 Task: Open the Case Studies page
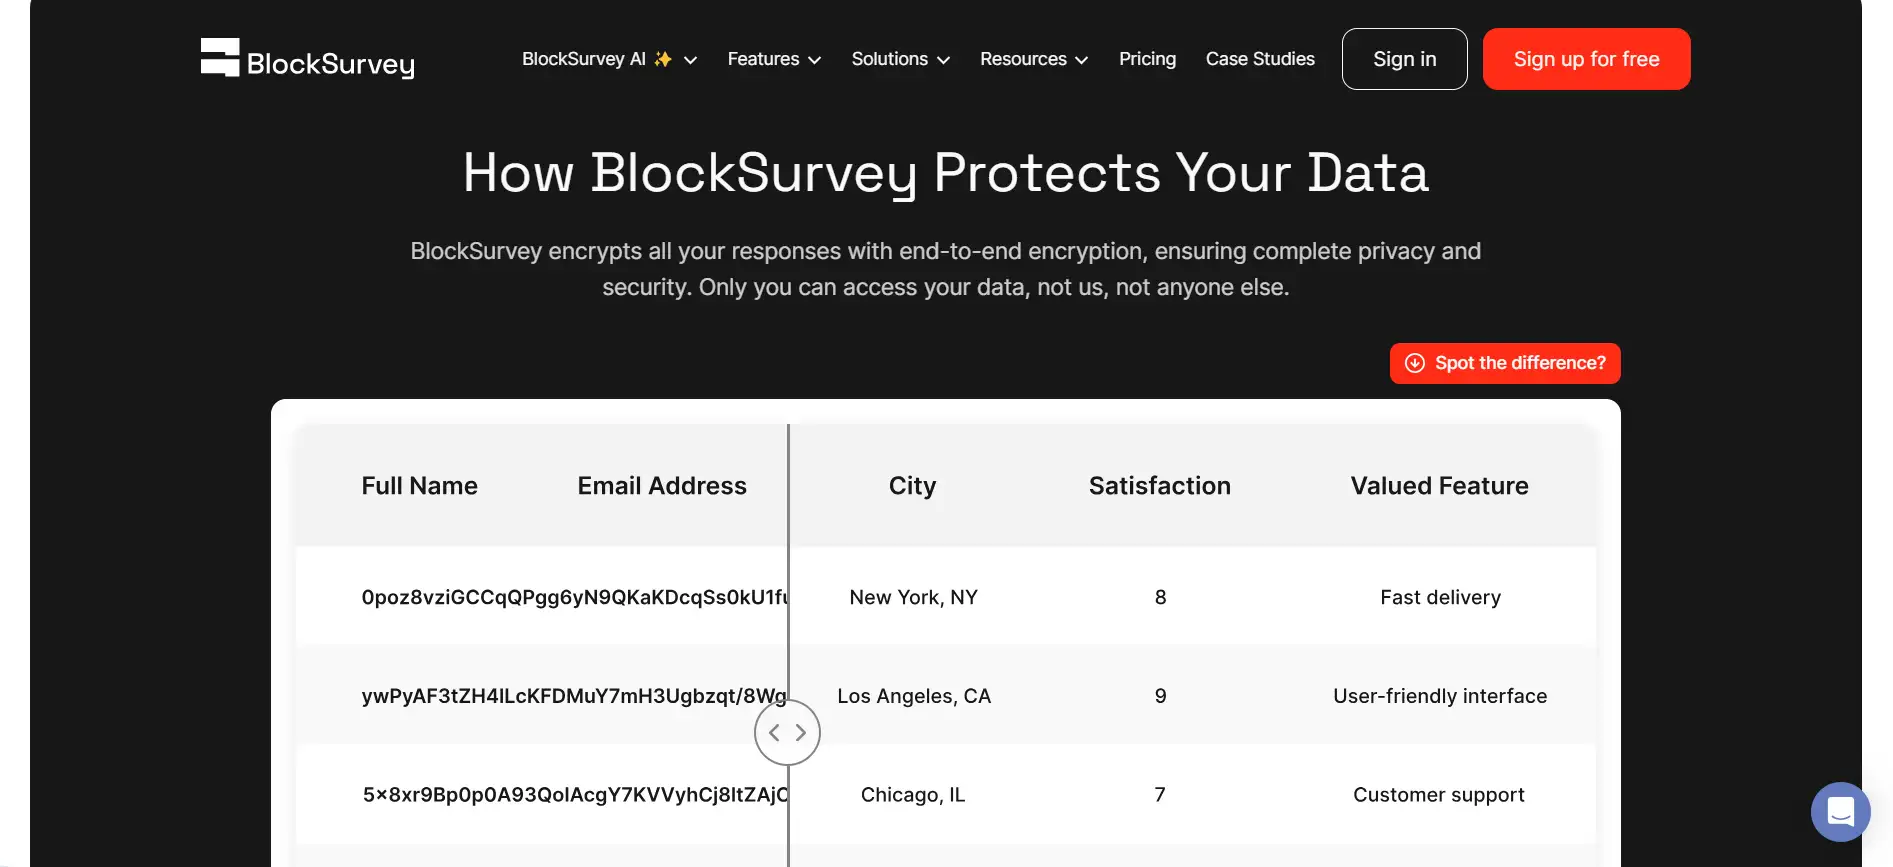pos(1260,59)
